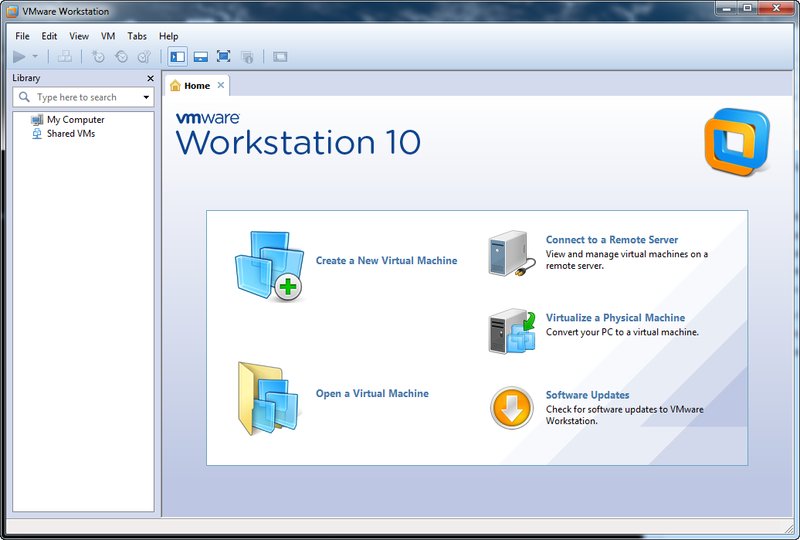Click the VMware Workstation logo in the header
Image resolution: width=800 pixels, height=540 pixels.
pos(737,142)
